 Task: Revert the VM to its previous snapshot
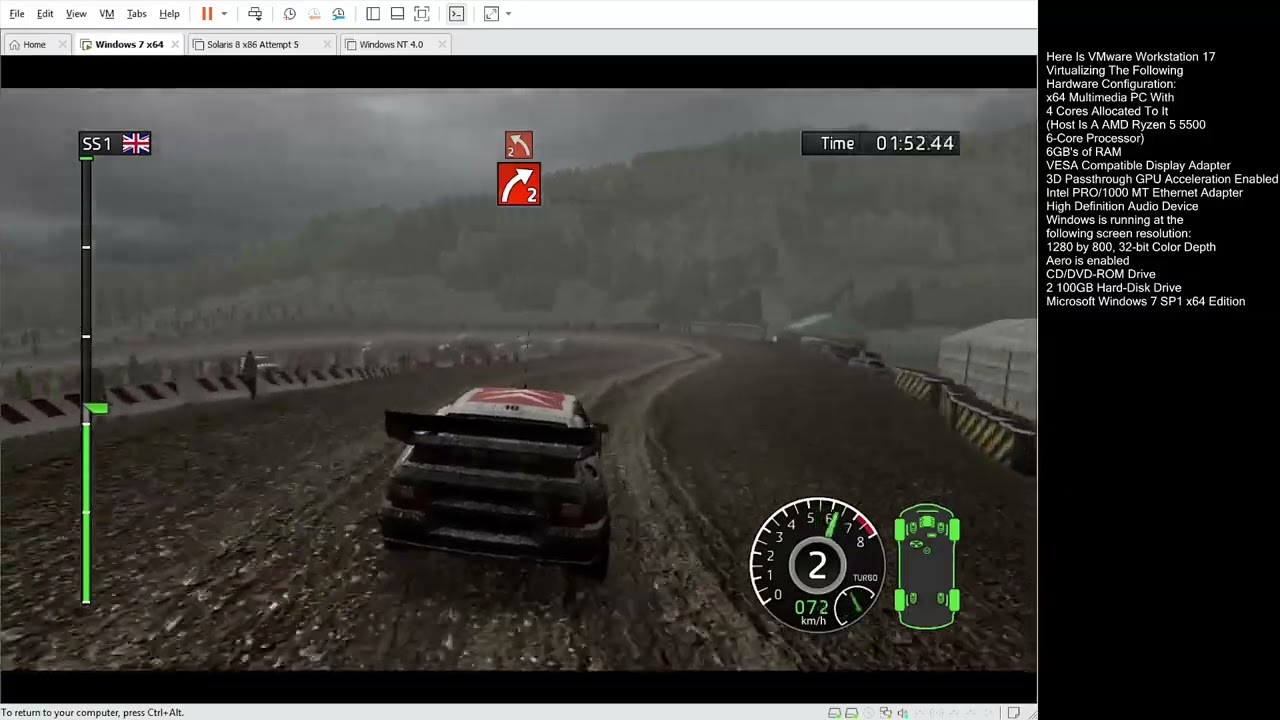click(x=314, y=14)
